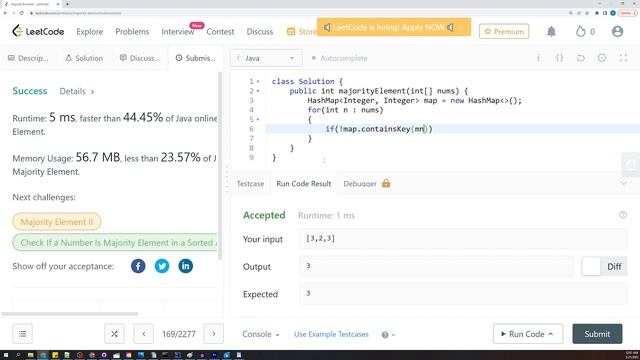Open testcase help question icon
This screenshot has height=360, width=640.
tap(385, 335)
